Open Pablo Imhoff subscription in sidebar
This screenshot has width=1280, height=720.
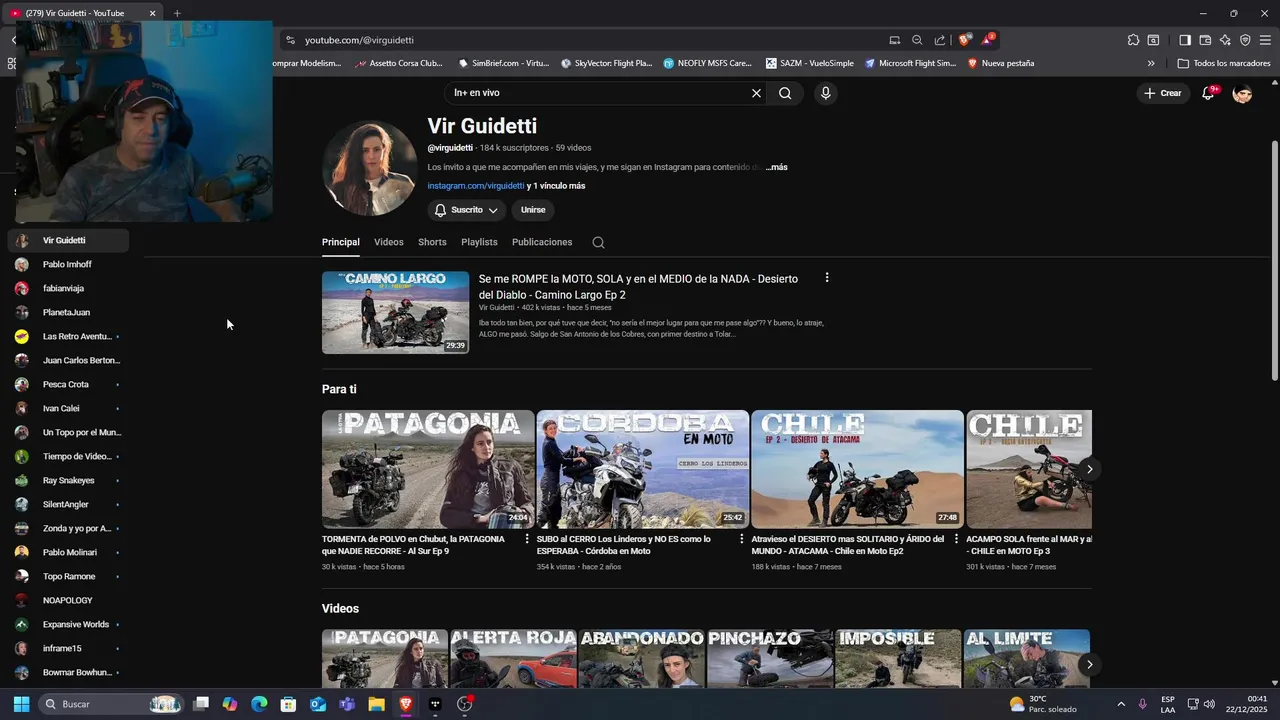pyautogui.click(x=68, y=264)
